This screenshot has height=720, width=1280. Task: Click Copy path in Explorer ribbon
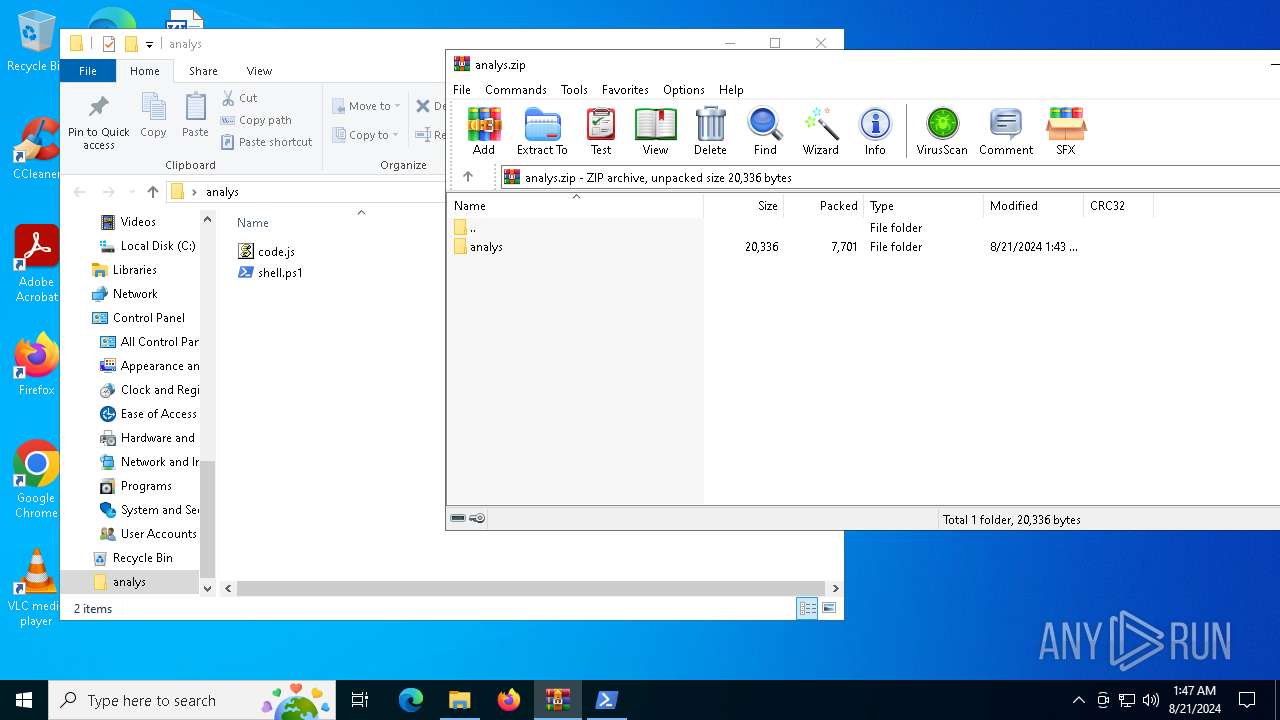pos(256,120)
